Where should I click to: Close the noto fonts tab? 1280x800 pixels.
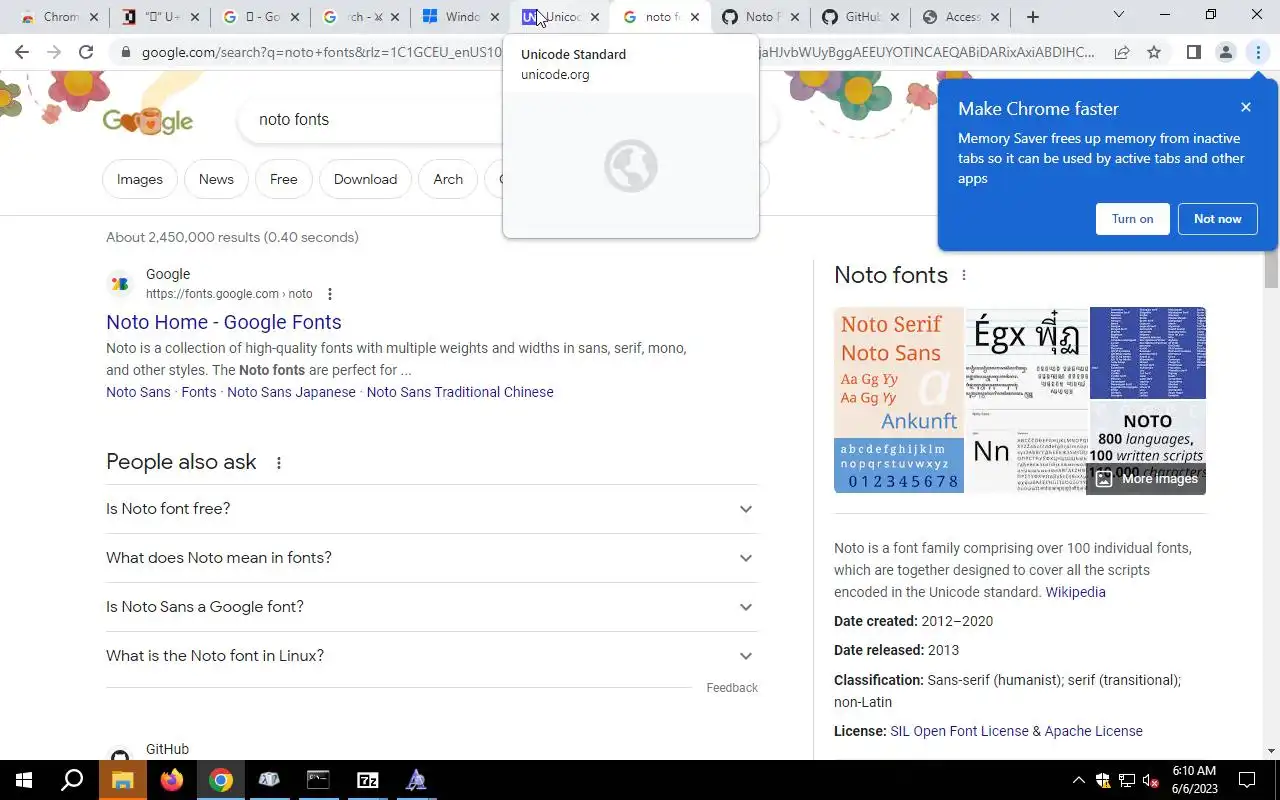click(695, 17)
